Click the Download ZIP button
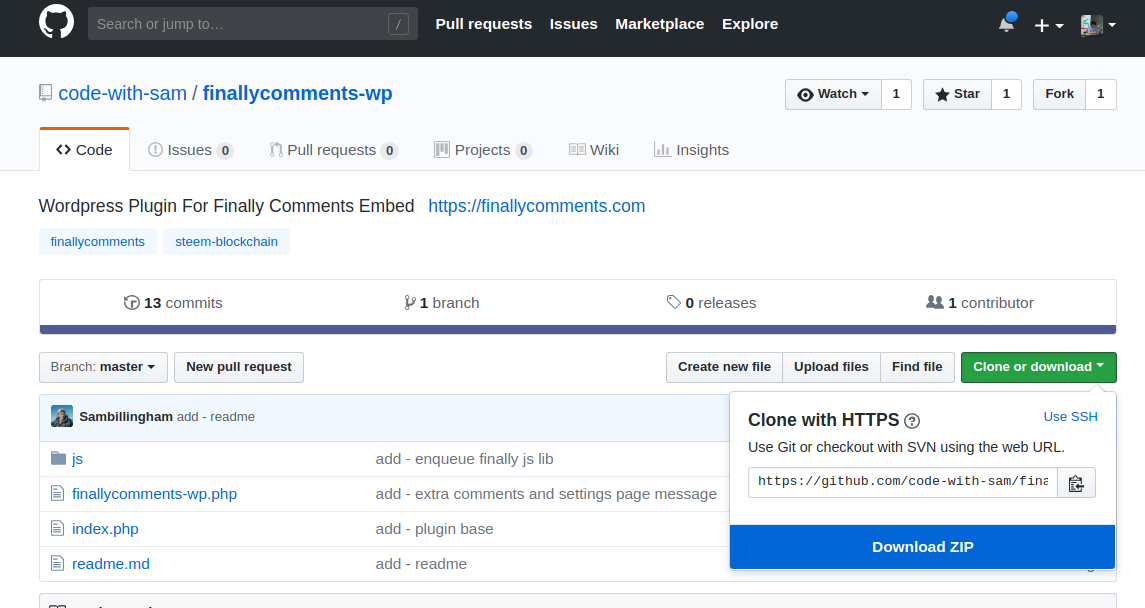The width and height of the screenshot is (1145, 608). 922,547
